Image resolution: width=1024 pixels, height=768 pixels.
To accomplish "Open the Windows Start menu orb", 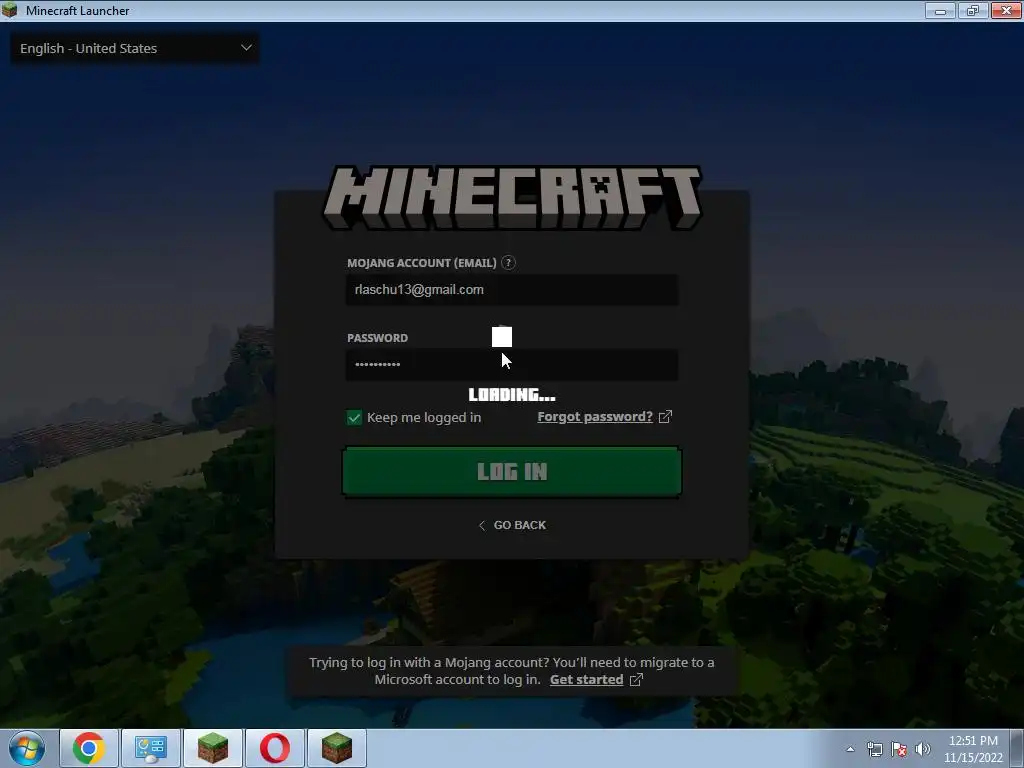I will [27, 748].
